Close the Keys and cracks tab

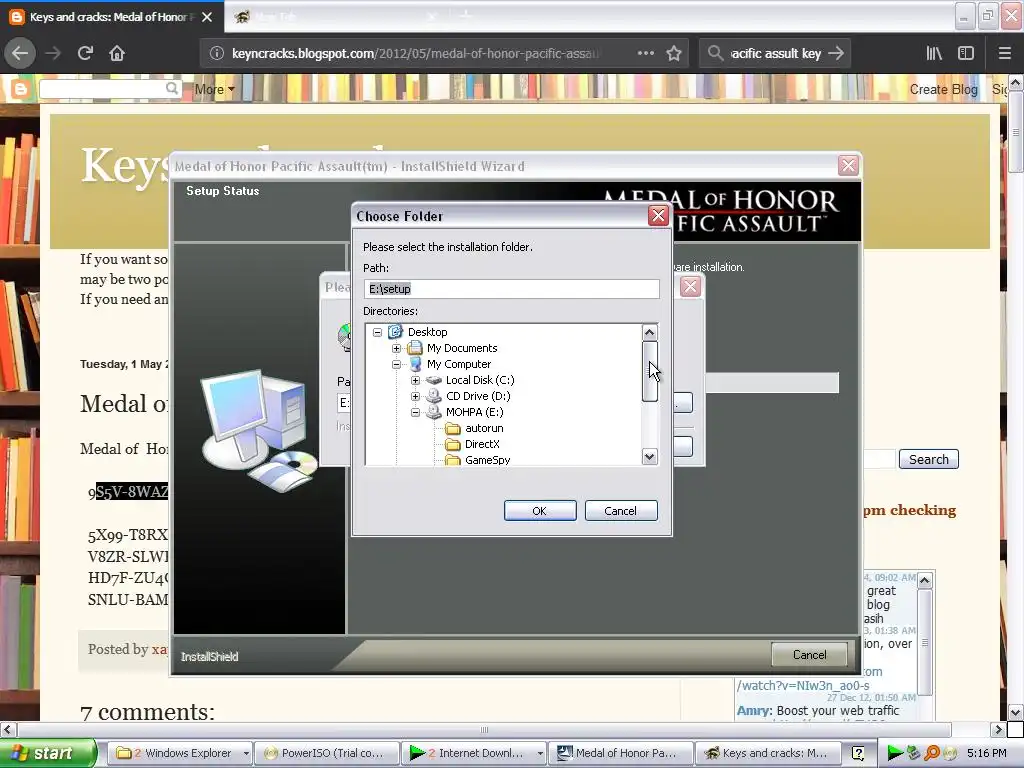[207, 17]
